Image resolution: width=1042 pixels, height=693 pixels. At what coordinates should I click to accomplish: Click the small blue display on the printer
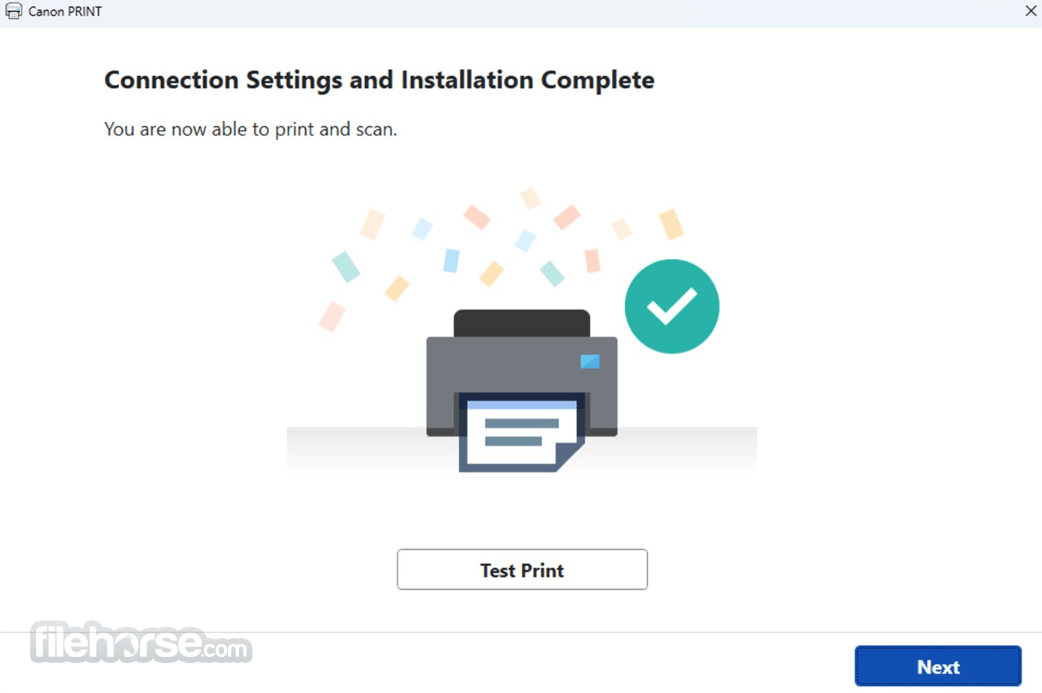pyautogui.click(x=590, y=361)
